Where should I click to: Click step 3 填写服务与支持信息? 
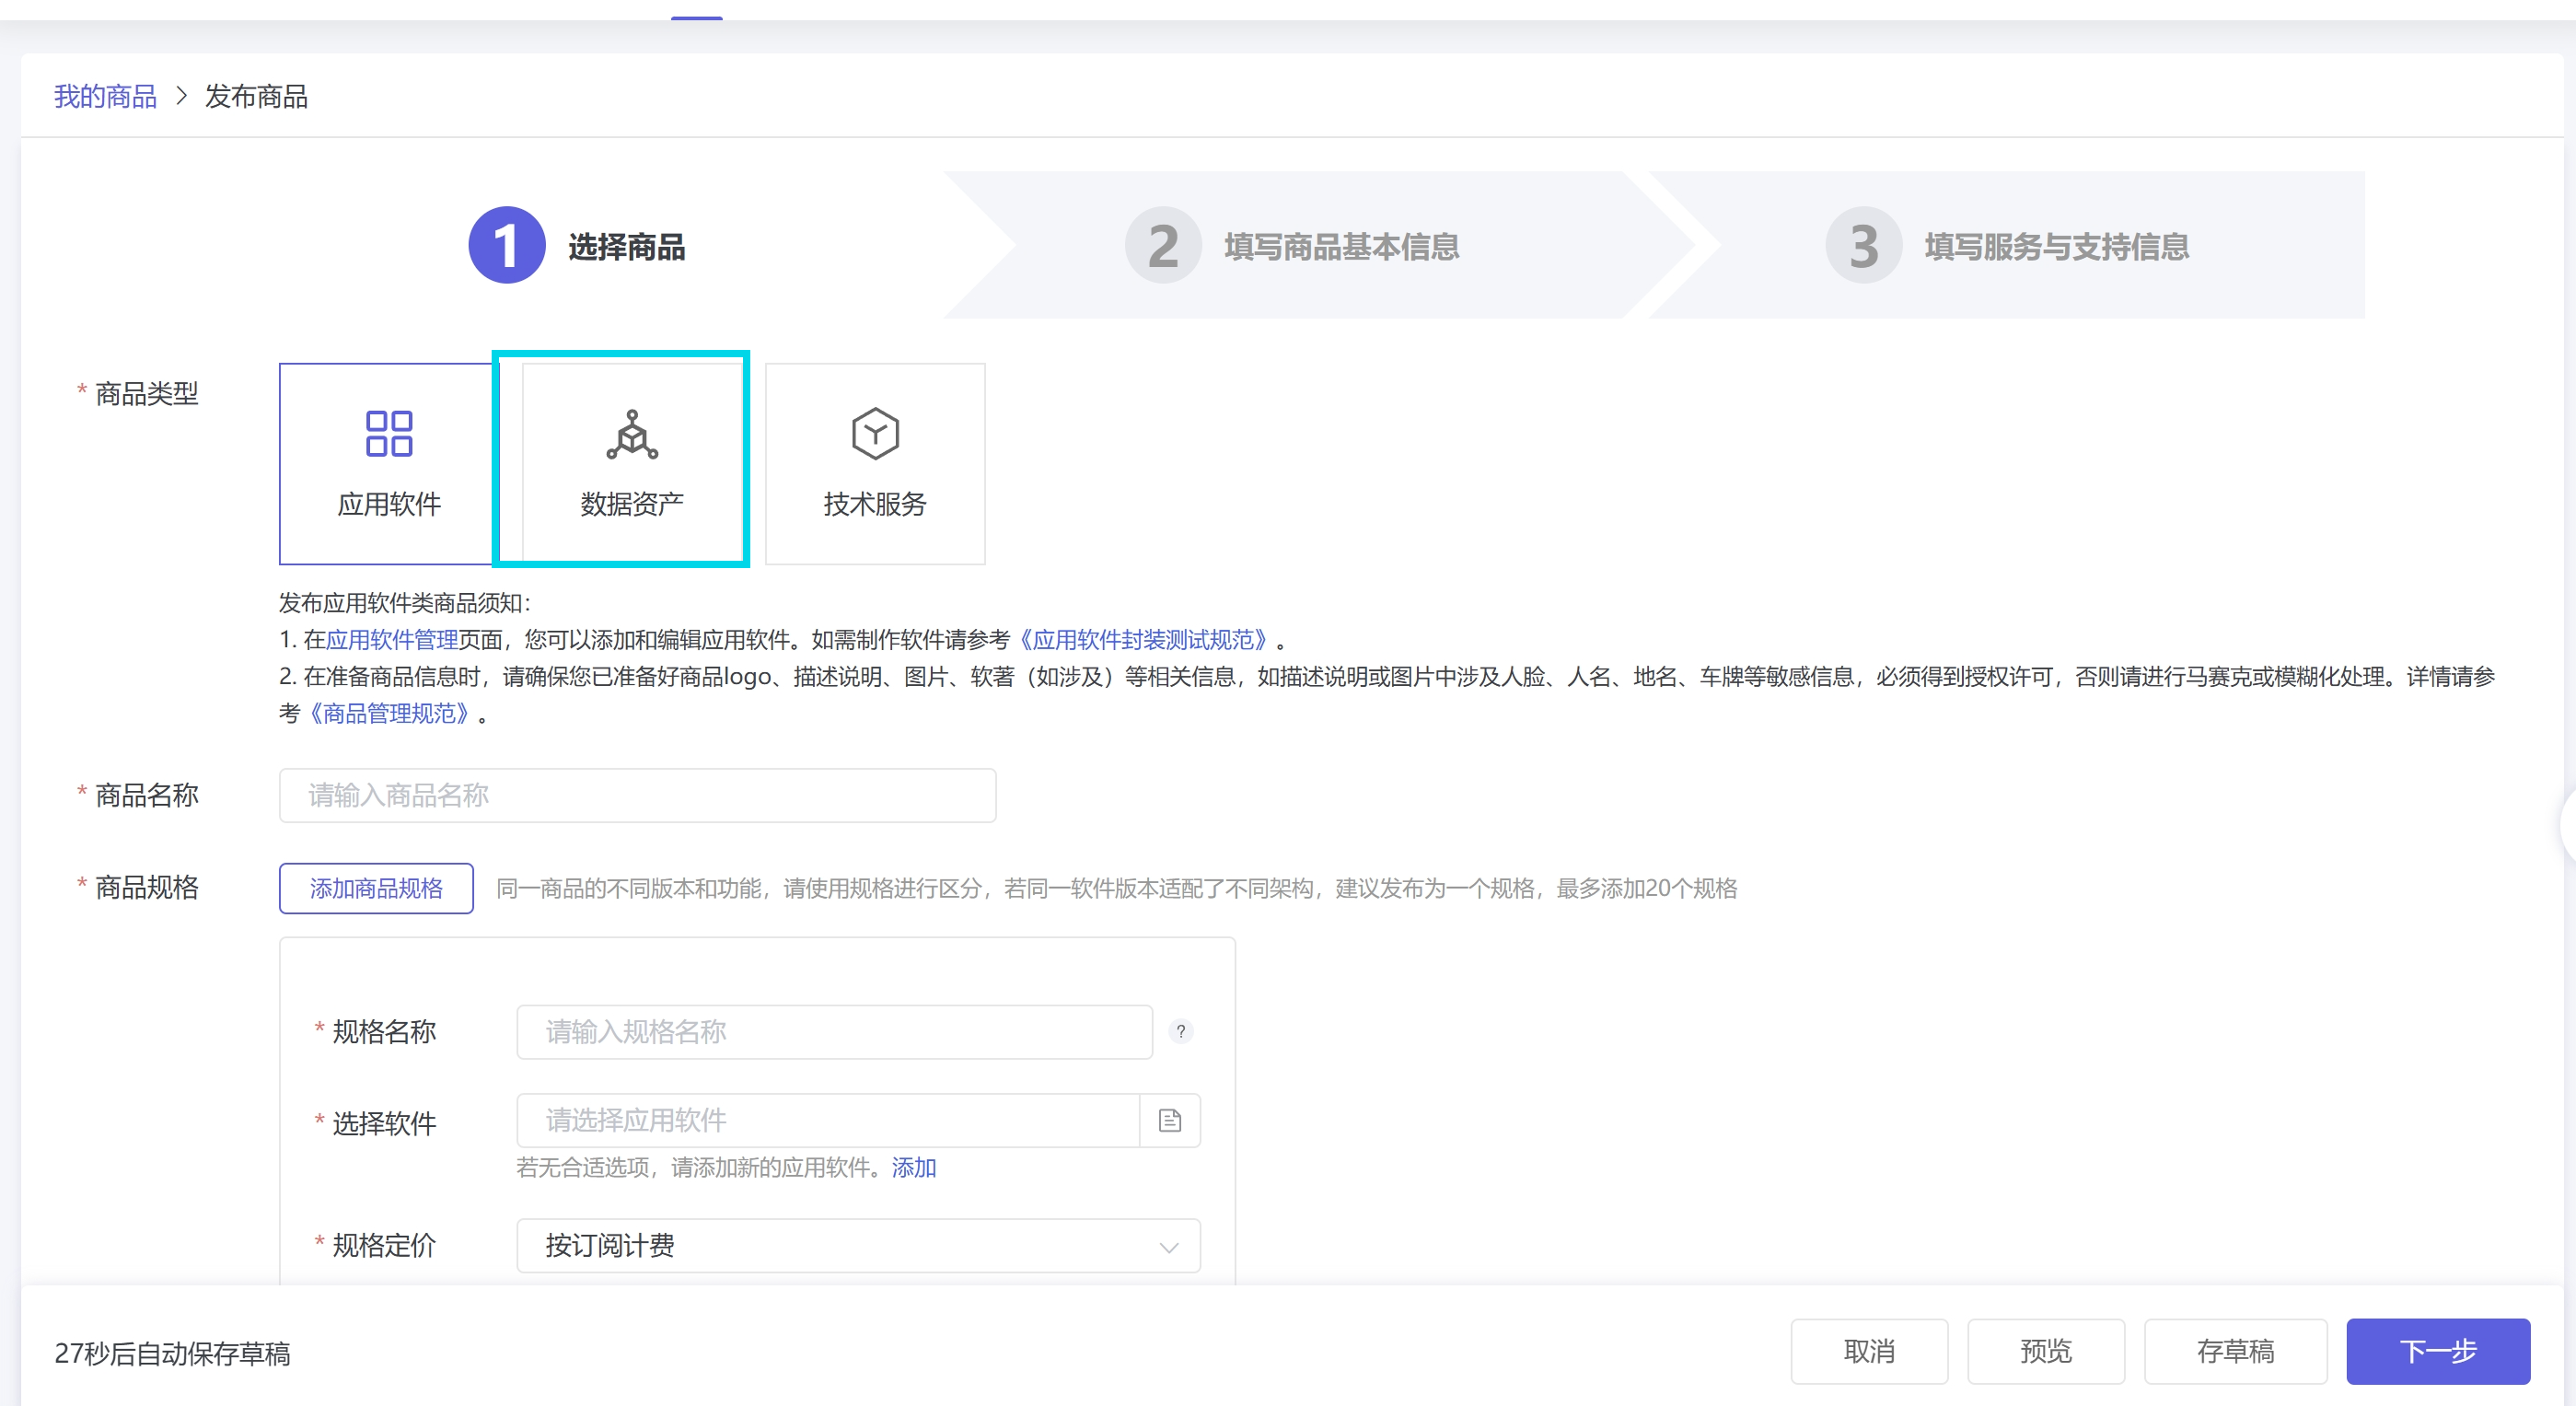(x=2007, y=245)
